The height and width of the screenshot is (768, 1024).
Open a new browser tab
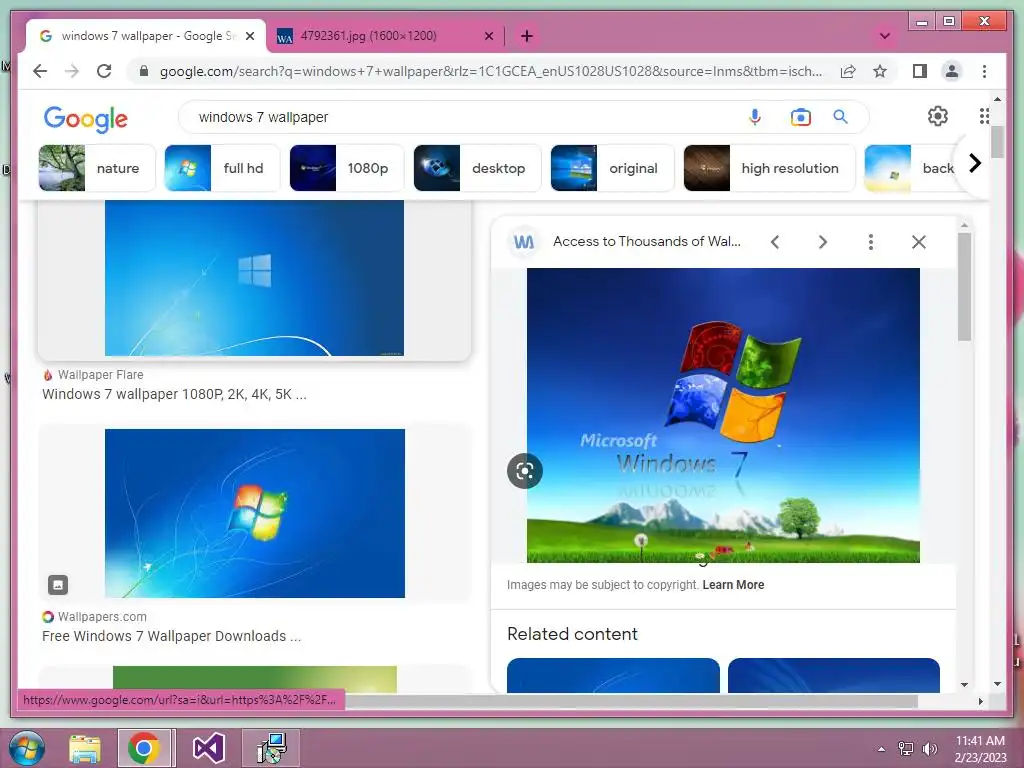pos(527,36)
